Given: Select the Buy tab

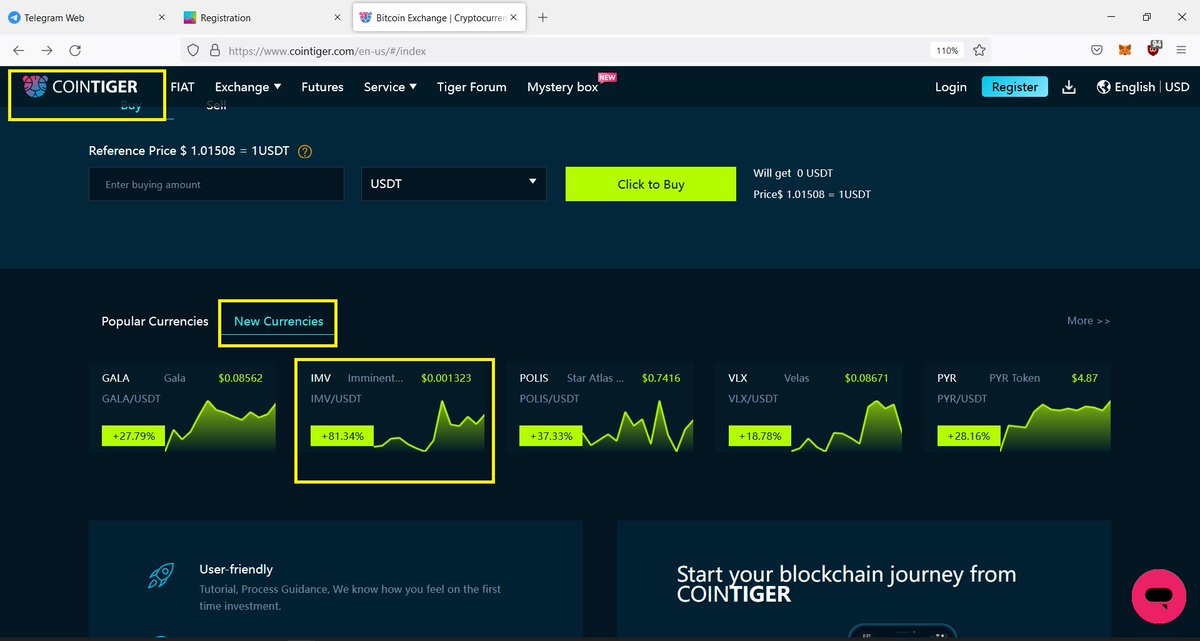Looking at the screenshot, I should pos(131,106).
